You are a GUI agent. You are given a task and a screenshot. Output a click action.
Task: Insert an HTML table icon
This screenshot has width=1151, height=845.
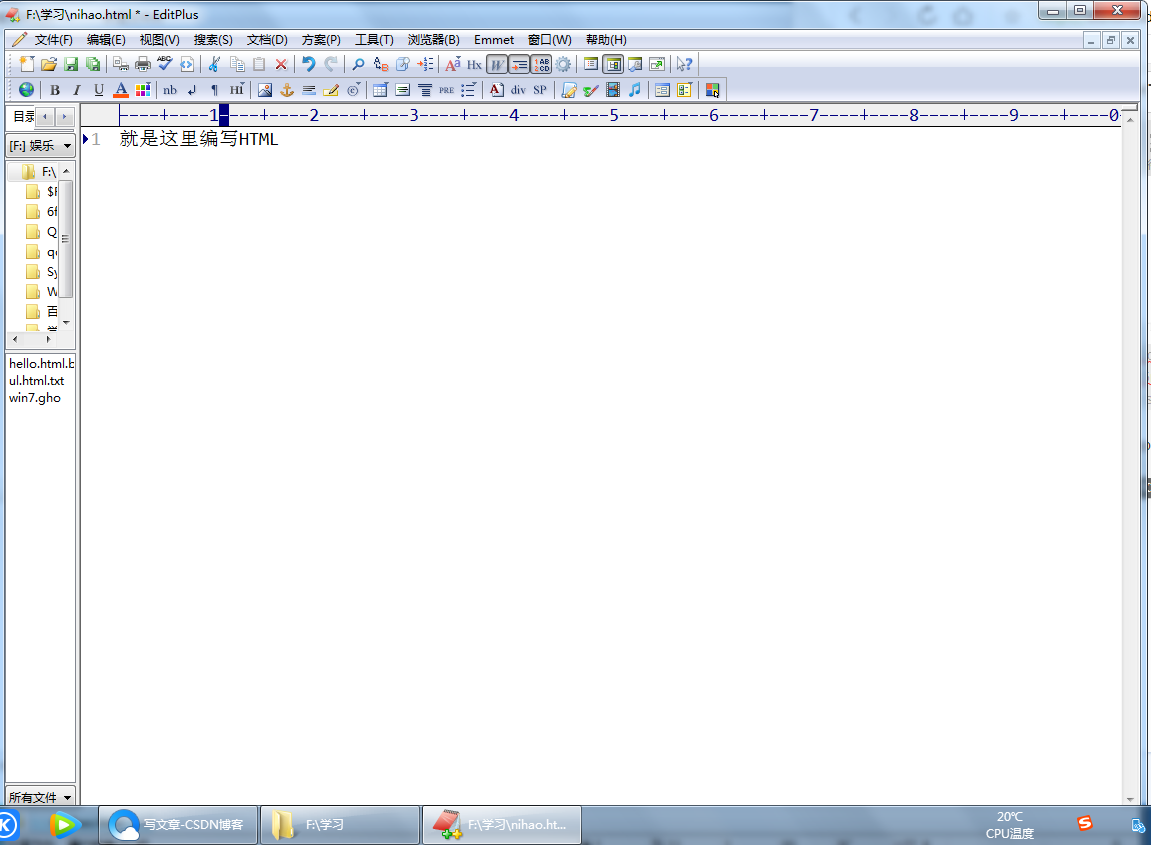click(x=380, y=90)
